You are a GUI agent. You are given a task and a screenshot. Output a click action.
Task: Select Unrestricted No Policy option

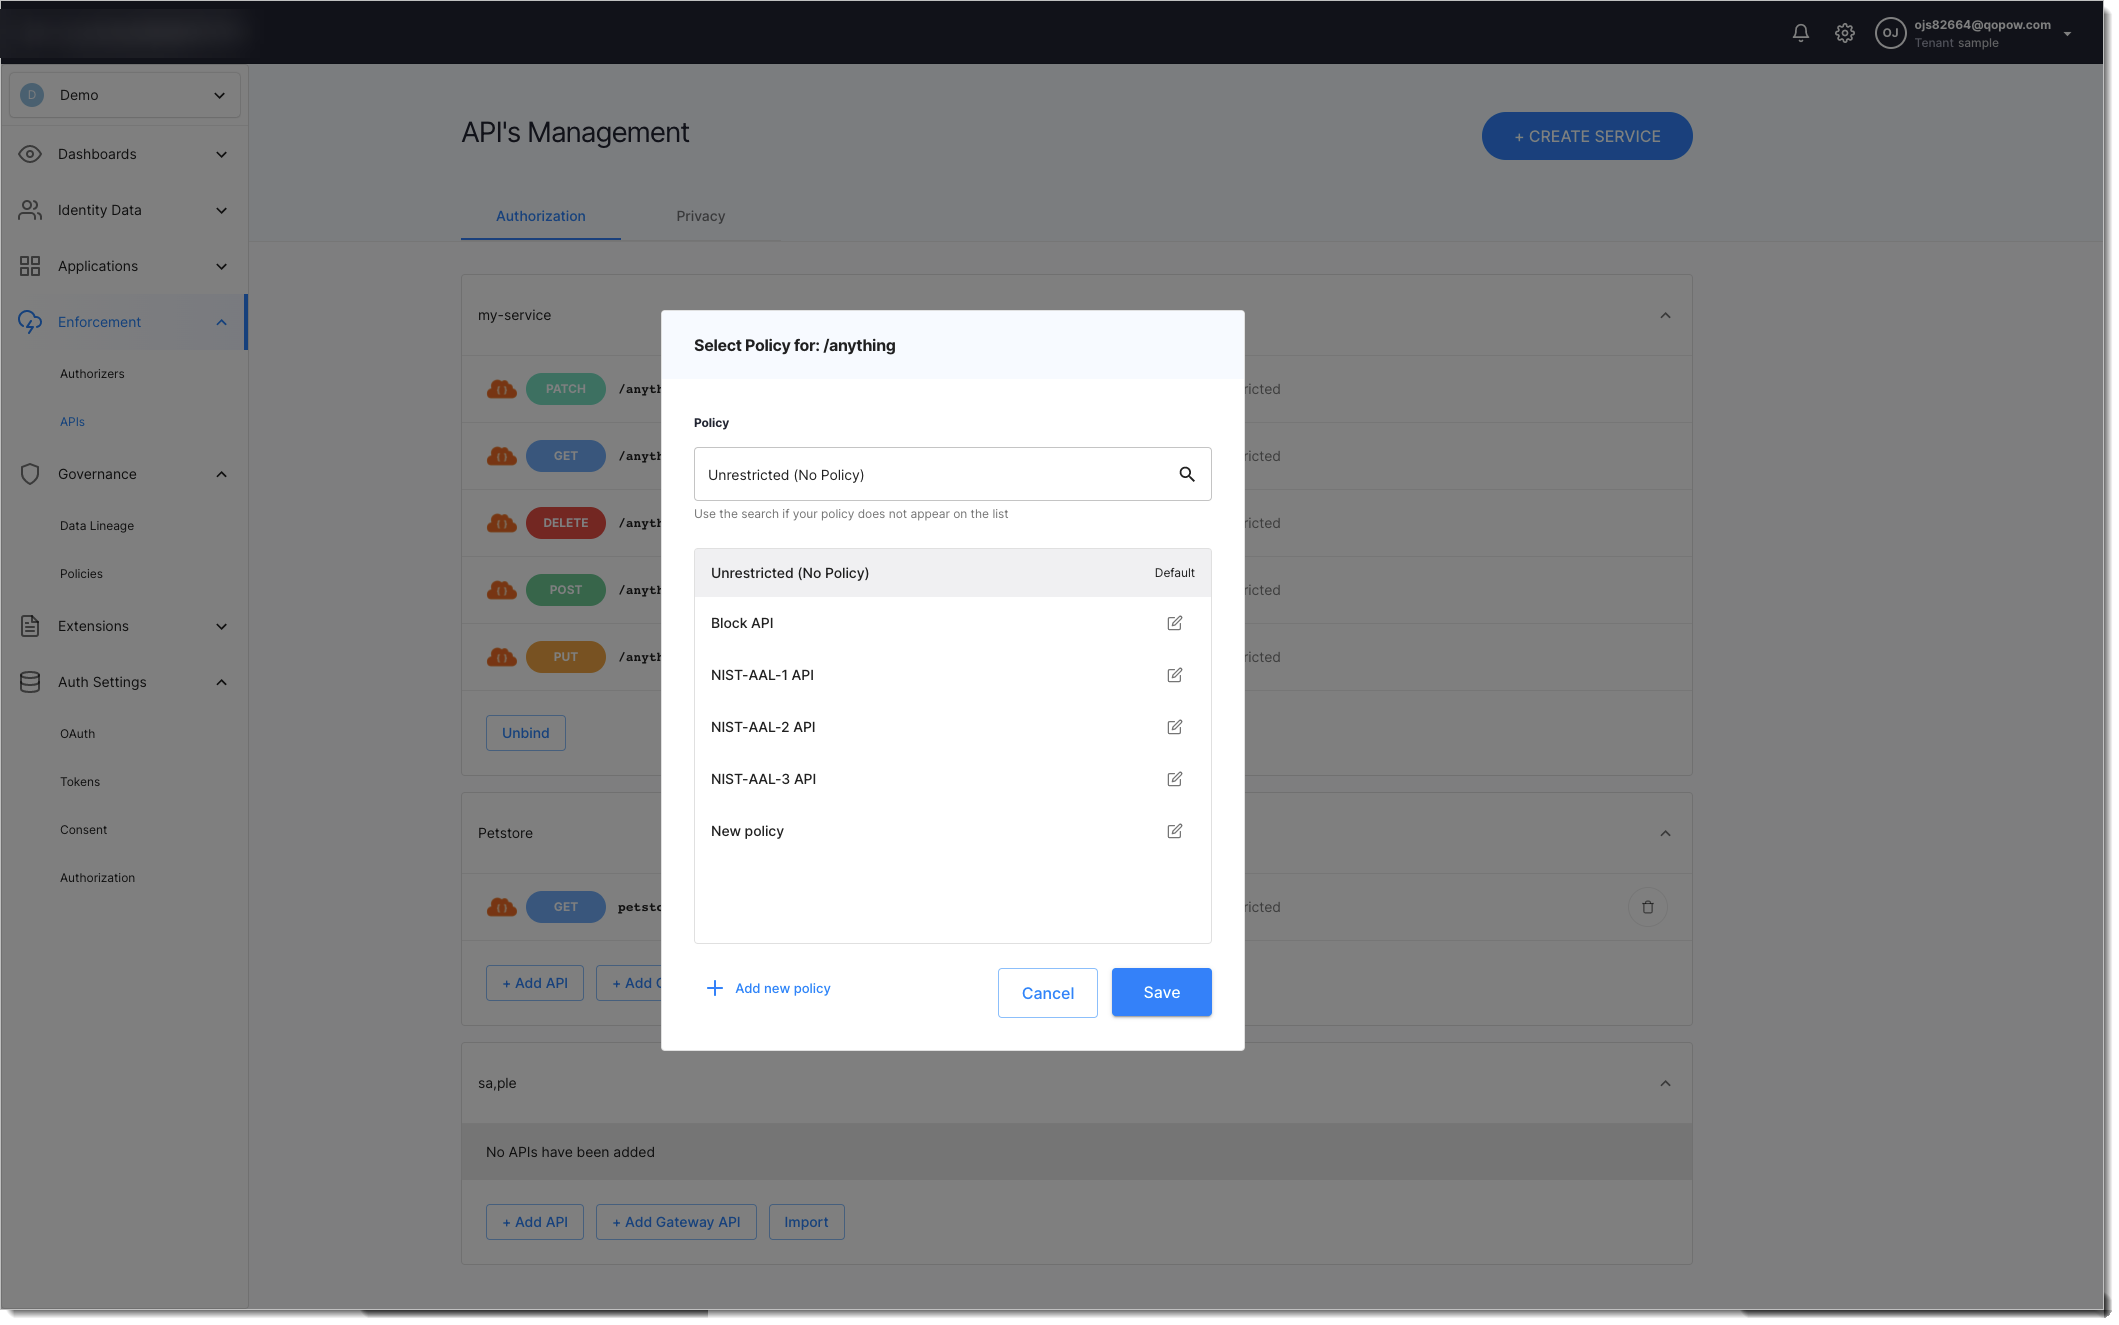(x=788, y=571)
